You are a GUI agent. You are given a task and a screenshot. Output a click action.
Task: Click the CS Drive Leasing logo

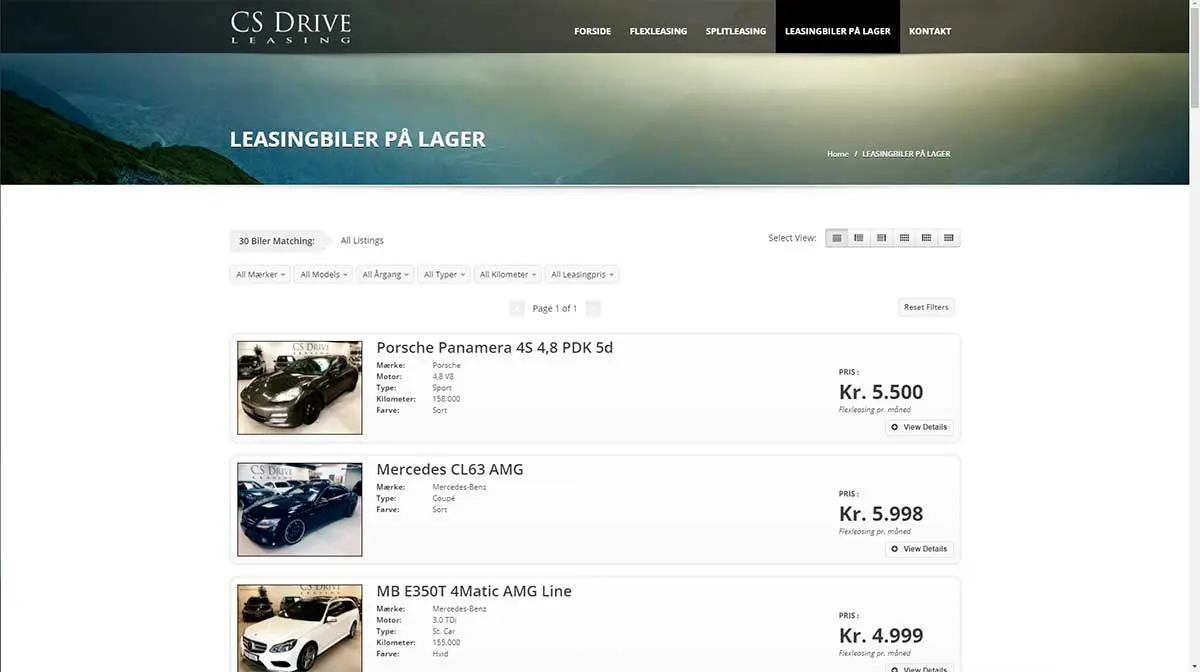[x=291, y=27]
